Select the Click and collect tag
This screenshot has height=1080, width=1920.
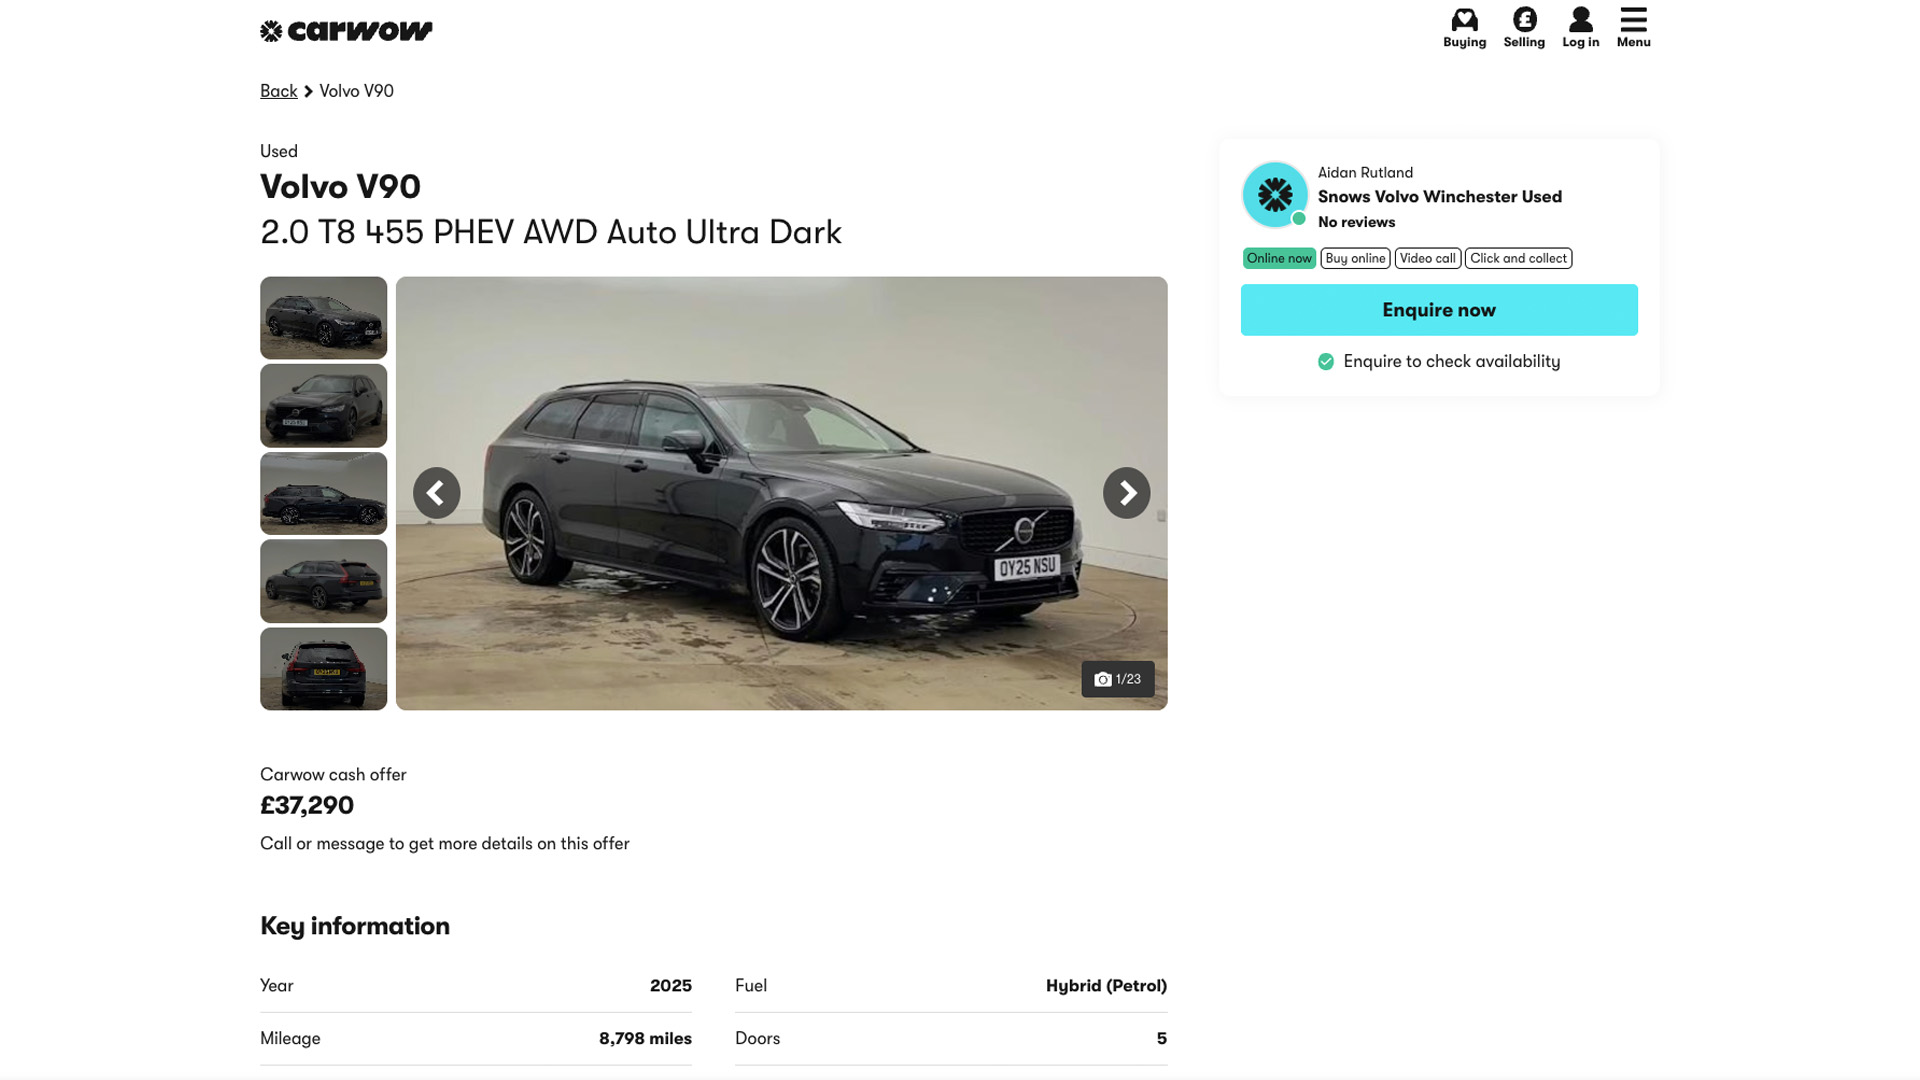1518,258
